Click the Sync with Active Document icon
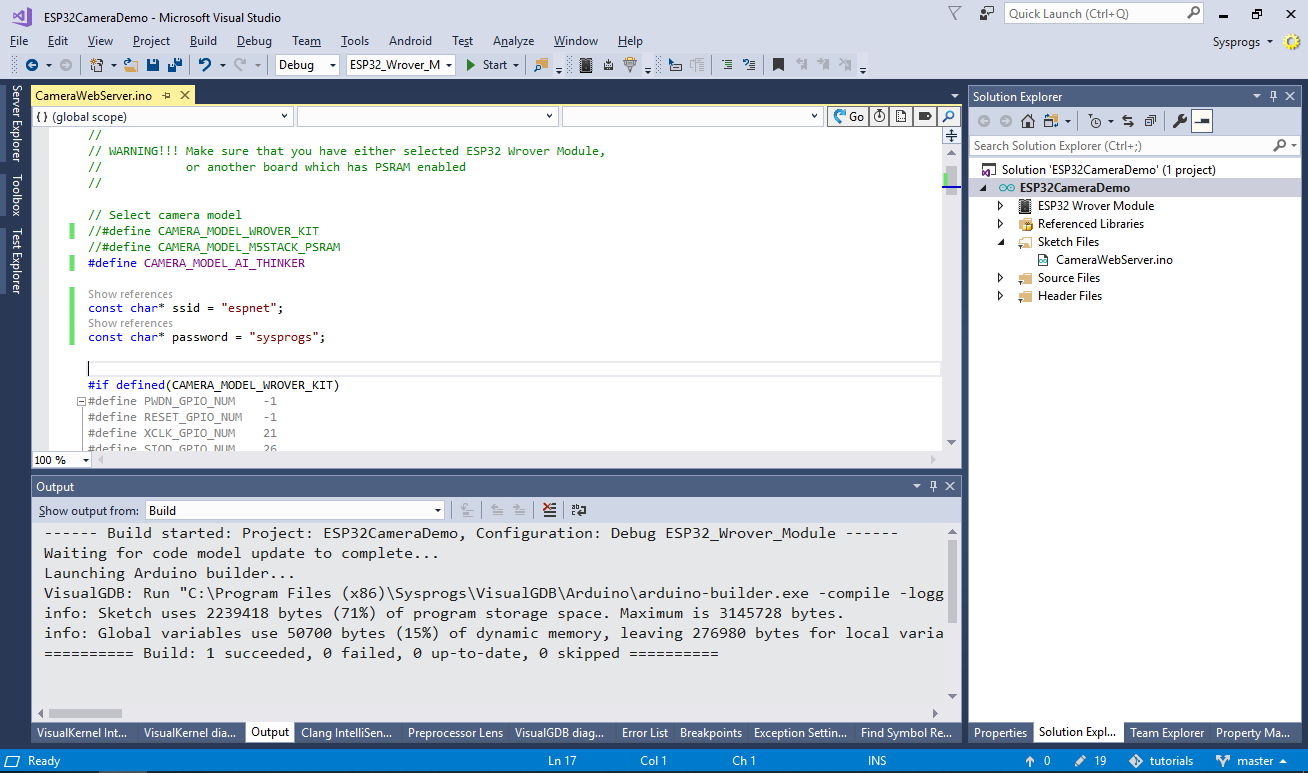The height and width of the screenshot is (773, 1308). [1128, 121]
